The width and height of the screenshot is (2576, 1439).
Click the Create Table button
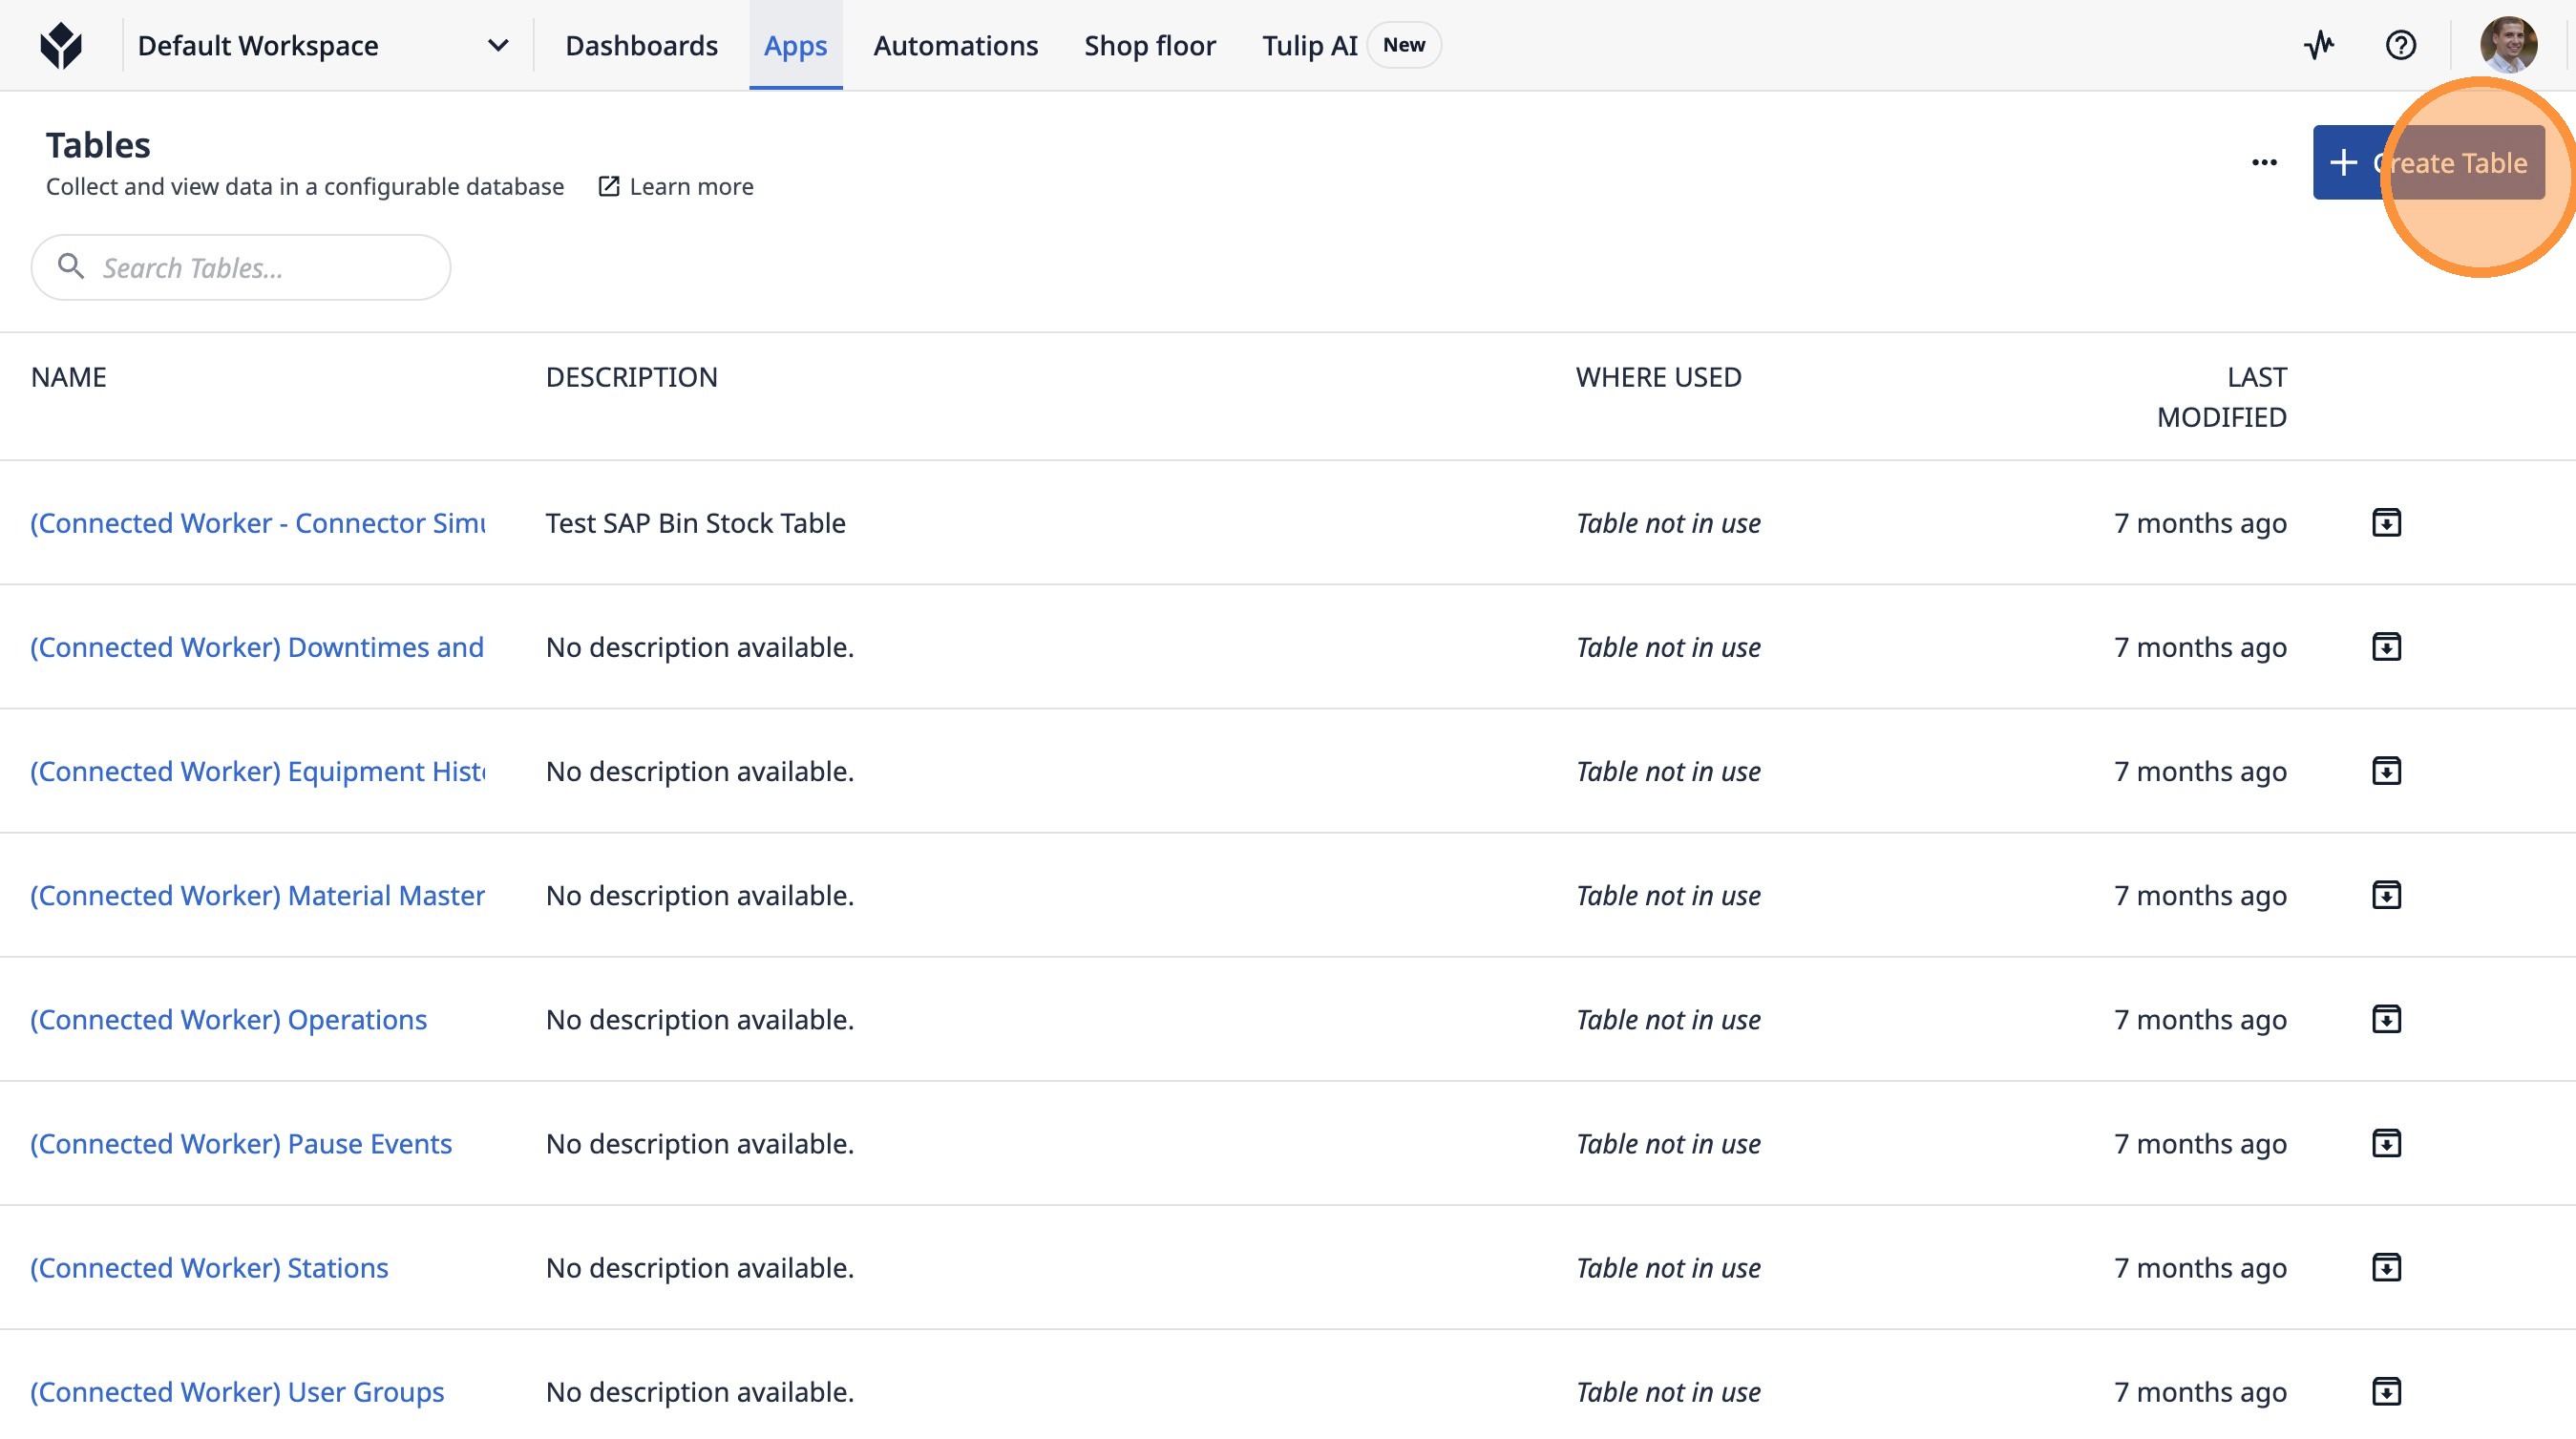[2428, 162]
